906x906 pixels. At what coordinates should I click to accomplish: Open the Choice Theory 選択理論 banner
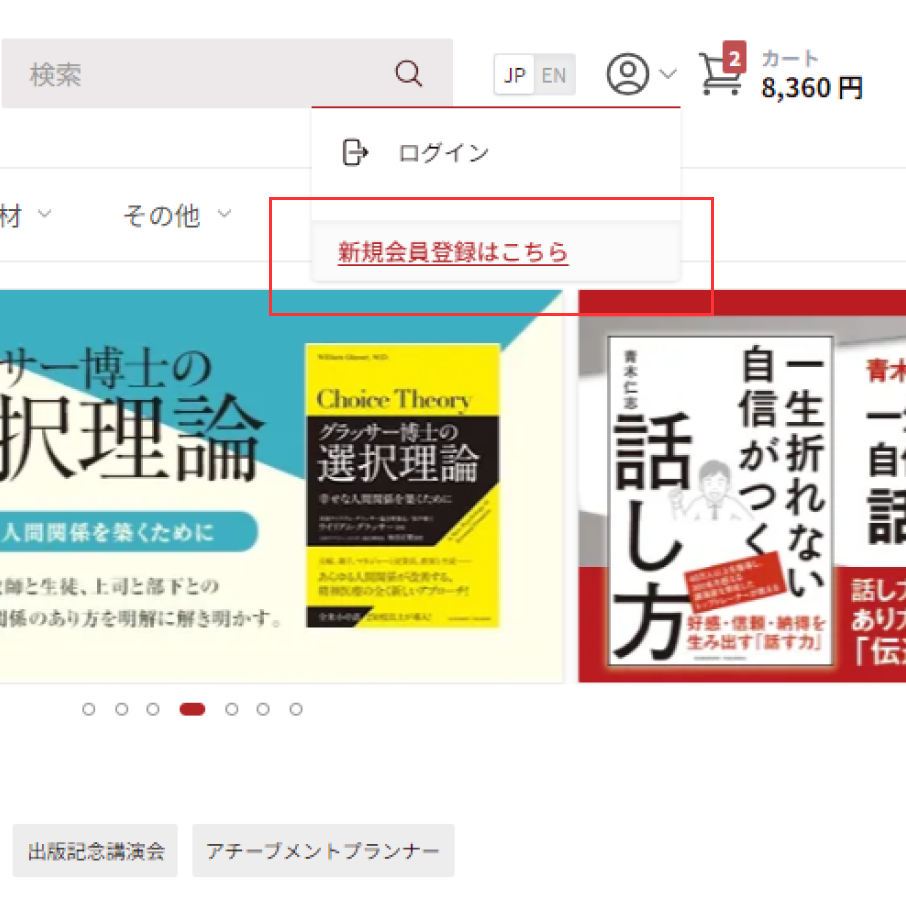point(281,487)
